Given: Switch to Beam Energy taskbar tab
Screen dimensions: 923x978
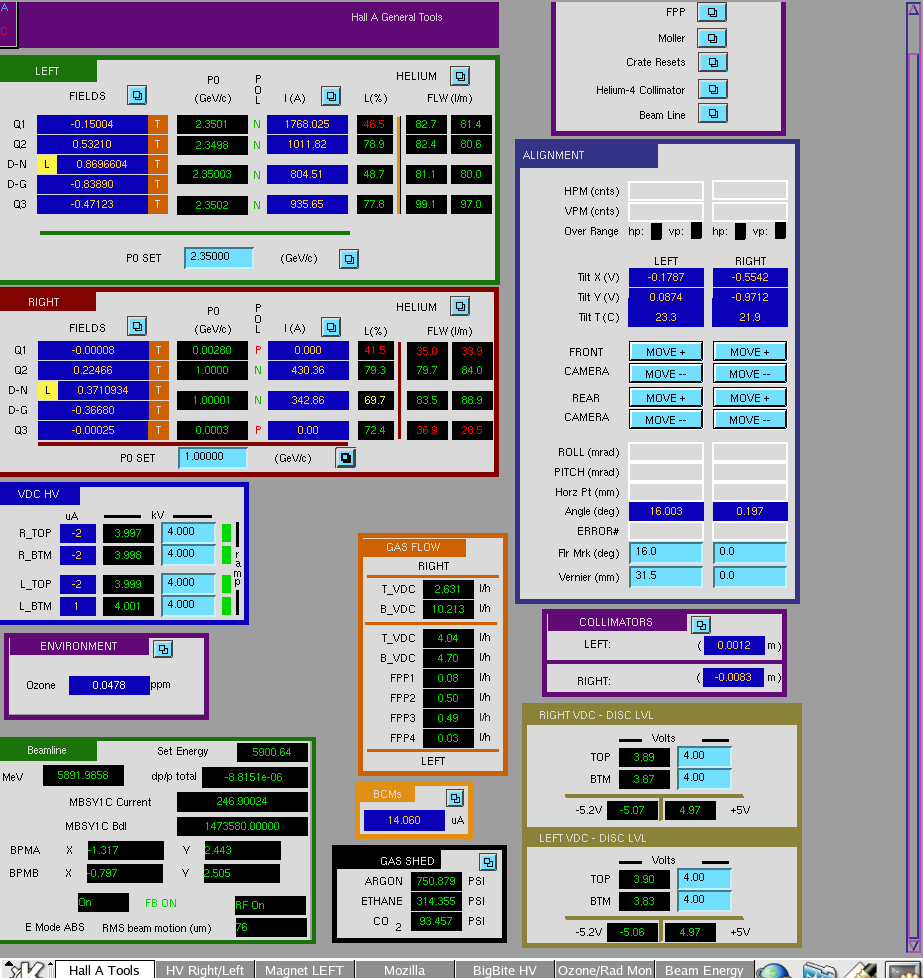Looking at the screenshot, I should [x=704, y=970].
